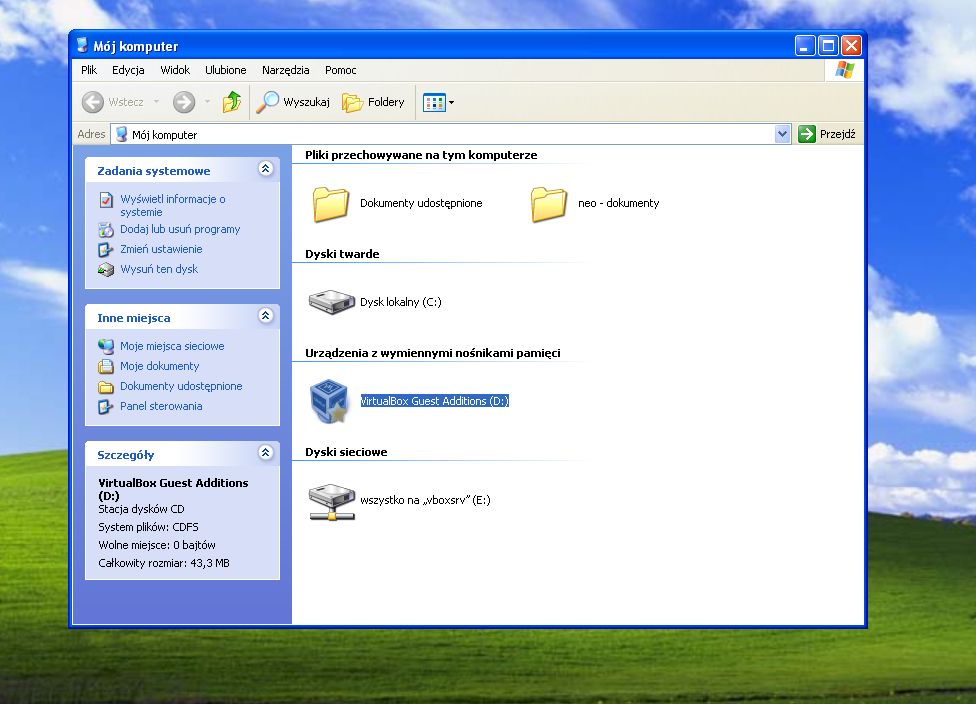Minimize the Mój komputer window
Image resolution: width=976 pixels, height=704 pixels.
[805, 46]
